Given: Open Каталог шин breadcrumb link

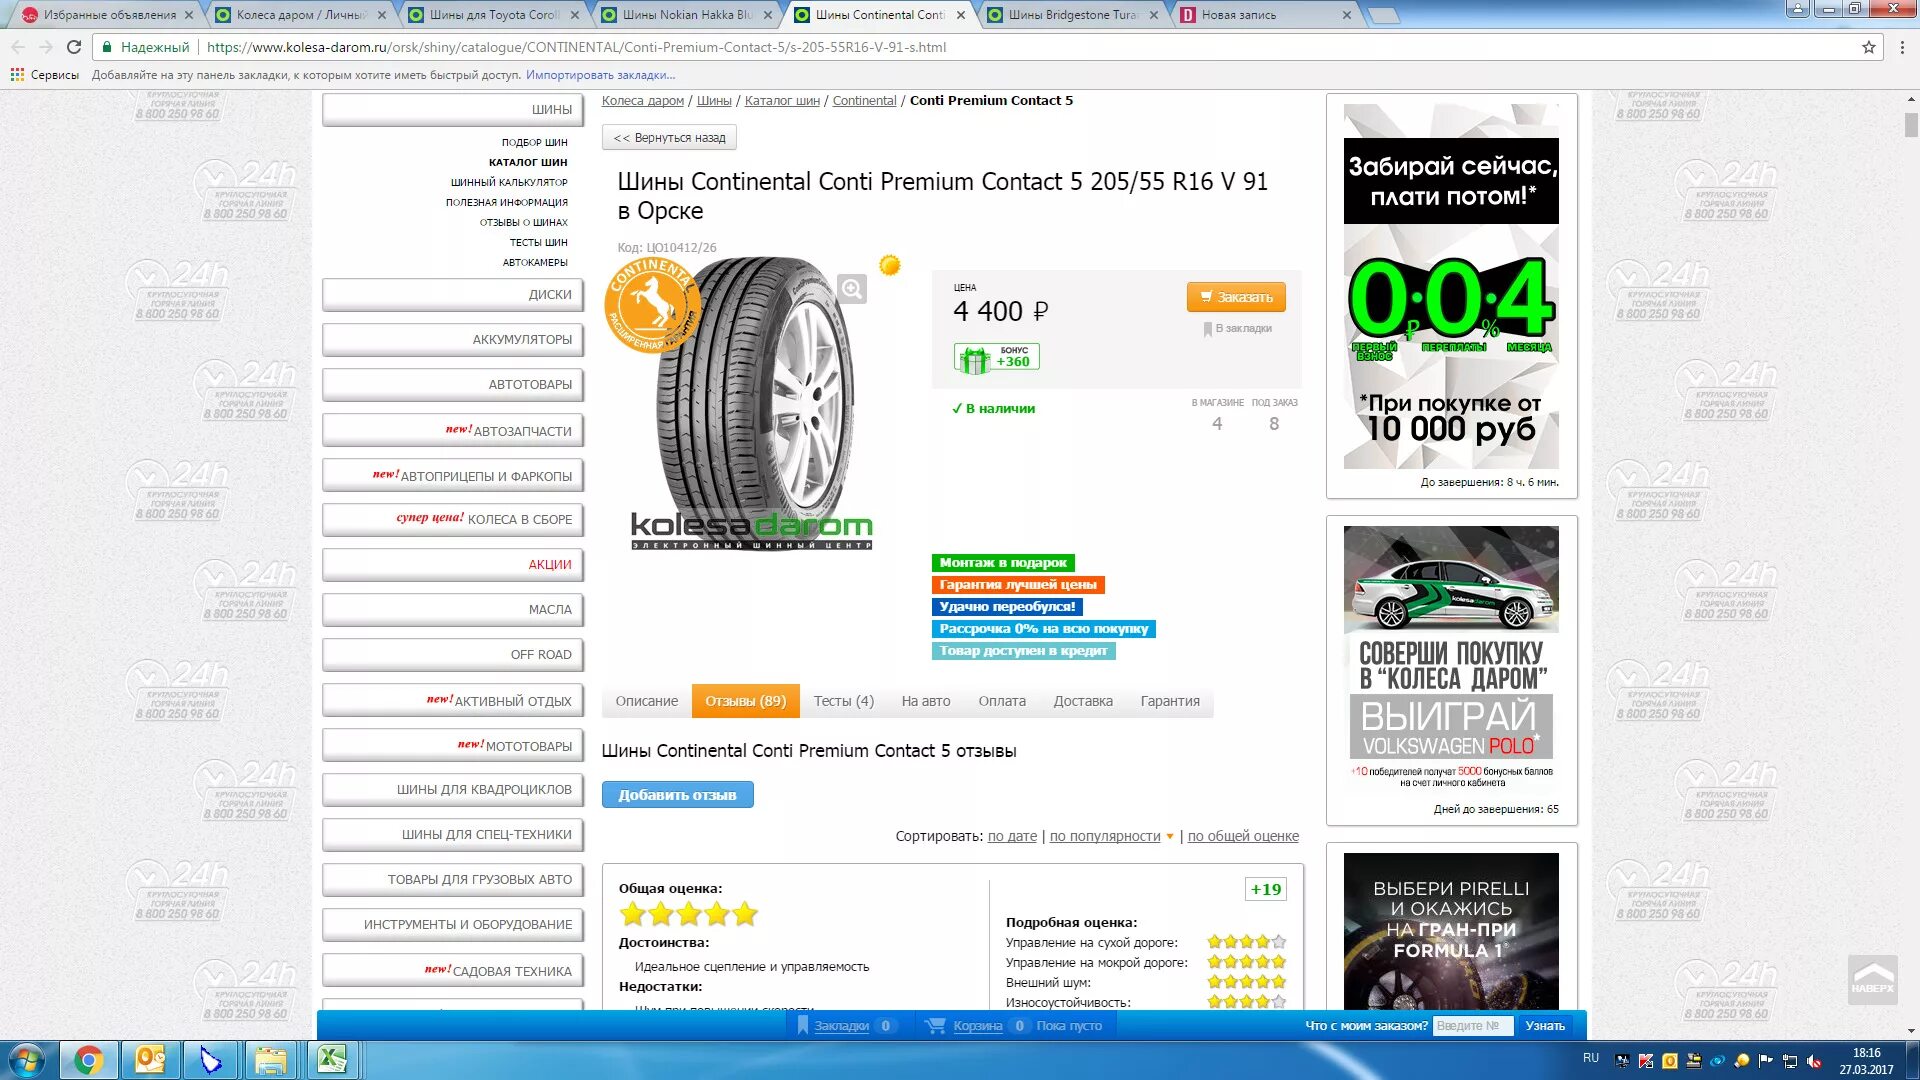Looking at the screenshot, I should tap(782, 101).
